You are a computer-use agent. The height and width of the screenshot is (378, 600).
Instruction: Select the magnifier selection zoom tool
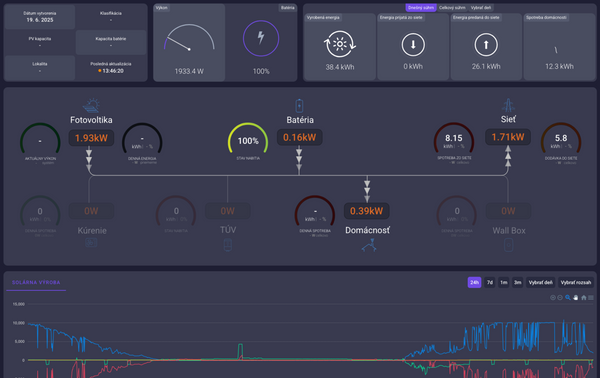click(568, 297)
